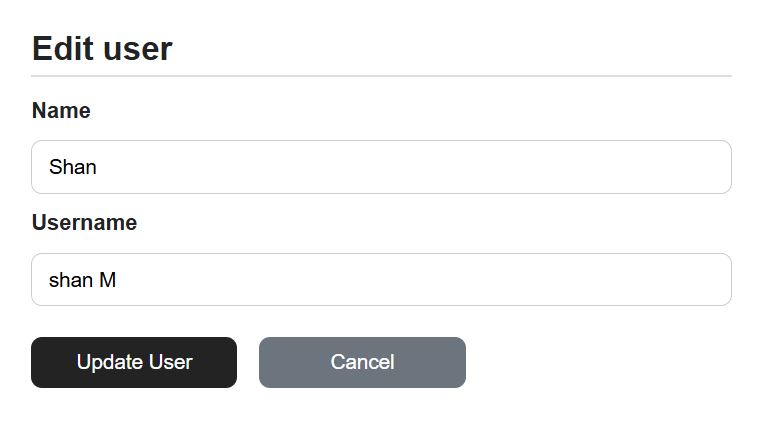Select the text box under the Username label
This screenshot has width=763, height=440.
[381, 280]
